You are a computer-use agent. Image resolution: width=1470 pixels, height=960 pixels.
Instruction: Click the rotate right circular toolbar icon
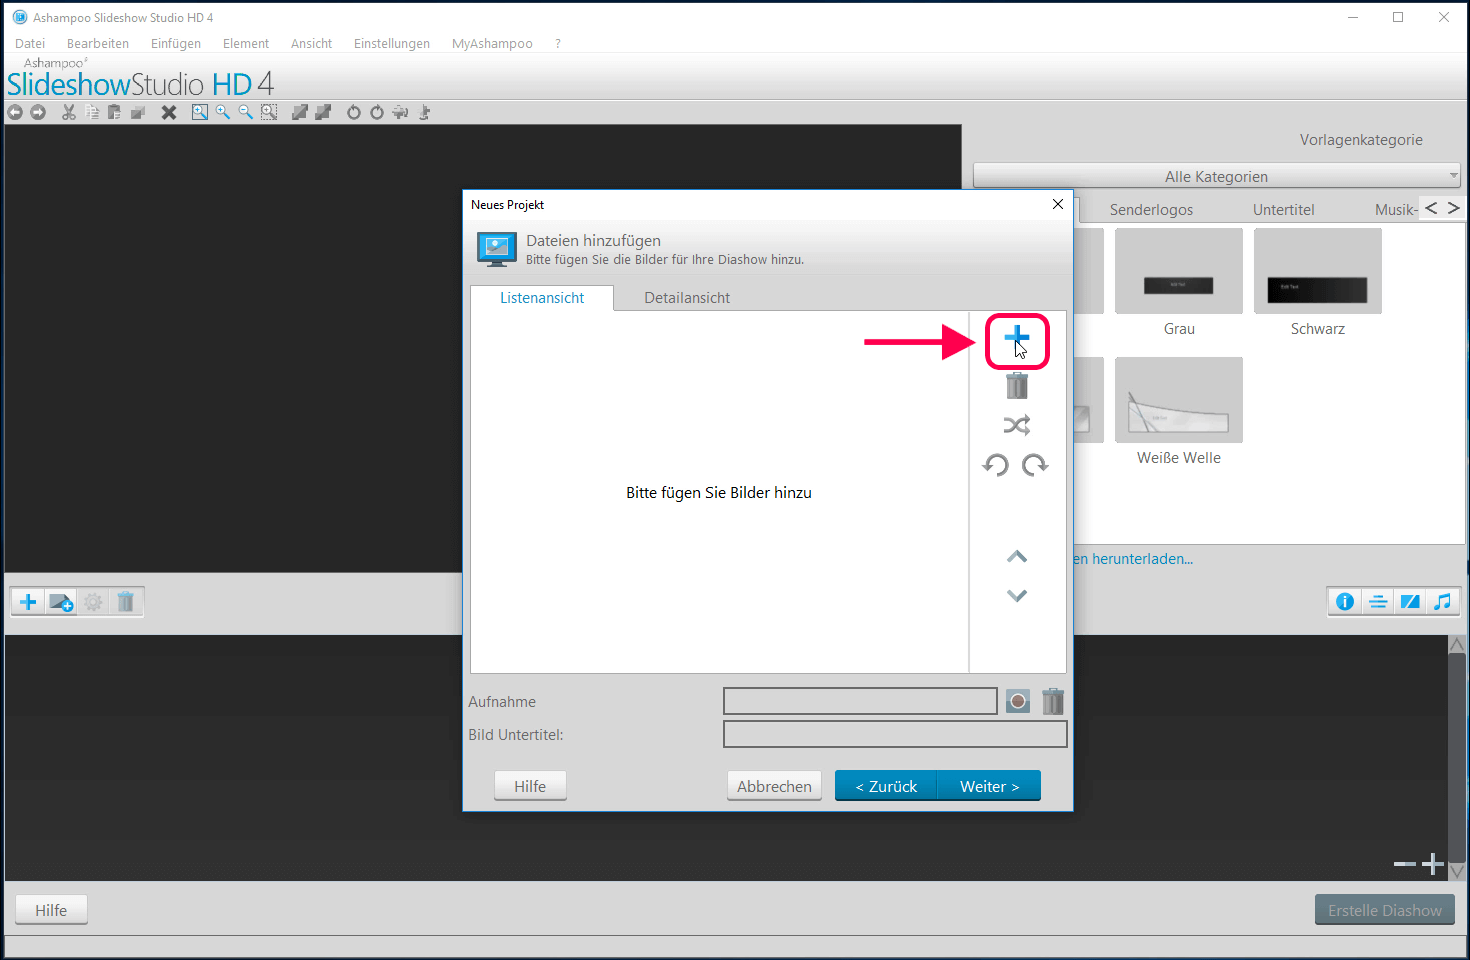(x=377, y=113)
